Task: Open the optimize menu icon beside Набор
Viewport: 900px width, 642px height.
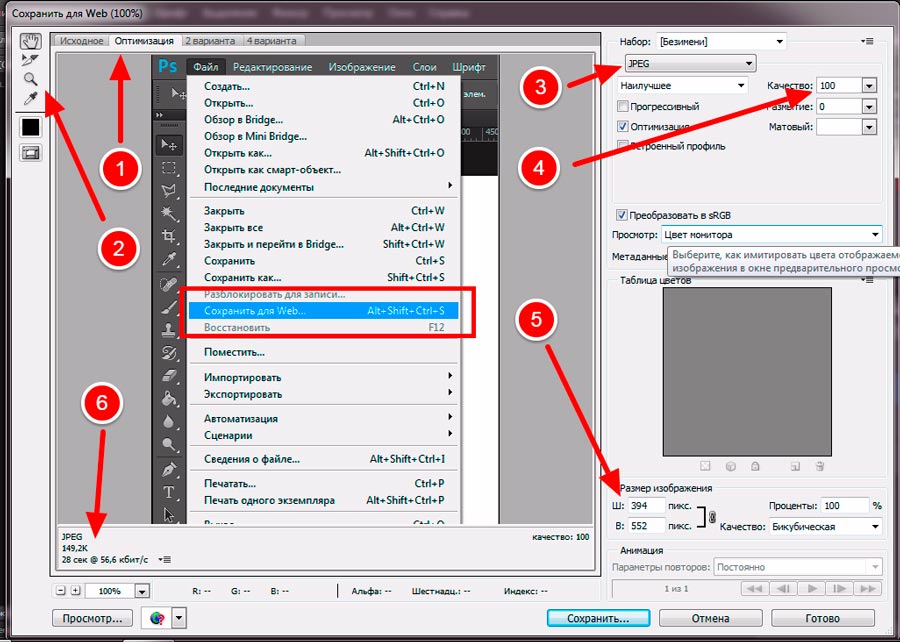Action: click(867, 41)
